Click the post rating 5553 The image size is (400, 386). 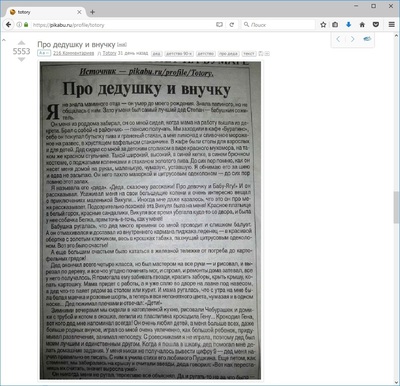21,51
